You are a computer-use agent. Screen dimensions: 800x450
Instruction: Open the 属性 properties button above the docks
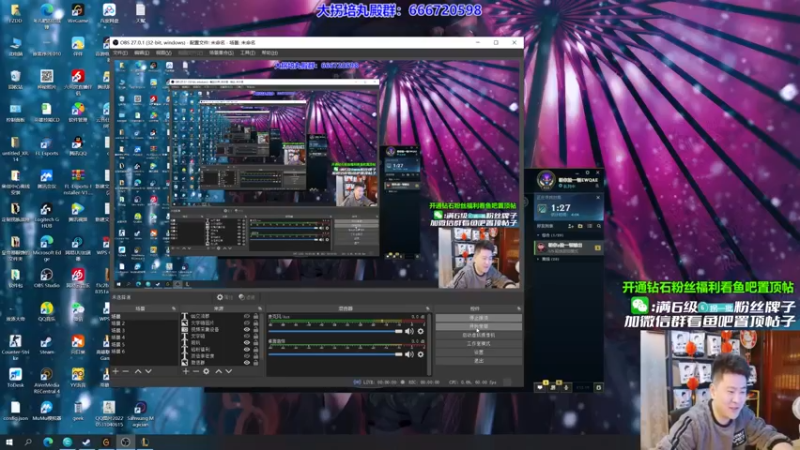(224, 297)
